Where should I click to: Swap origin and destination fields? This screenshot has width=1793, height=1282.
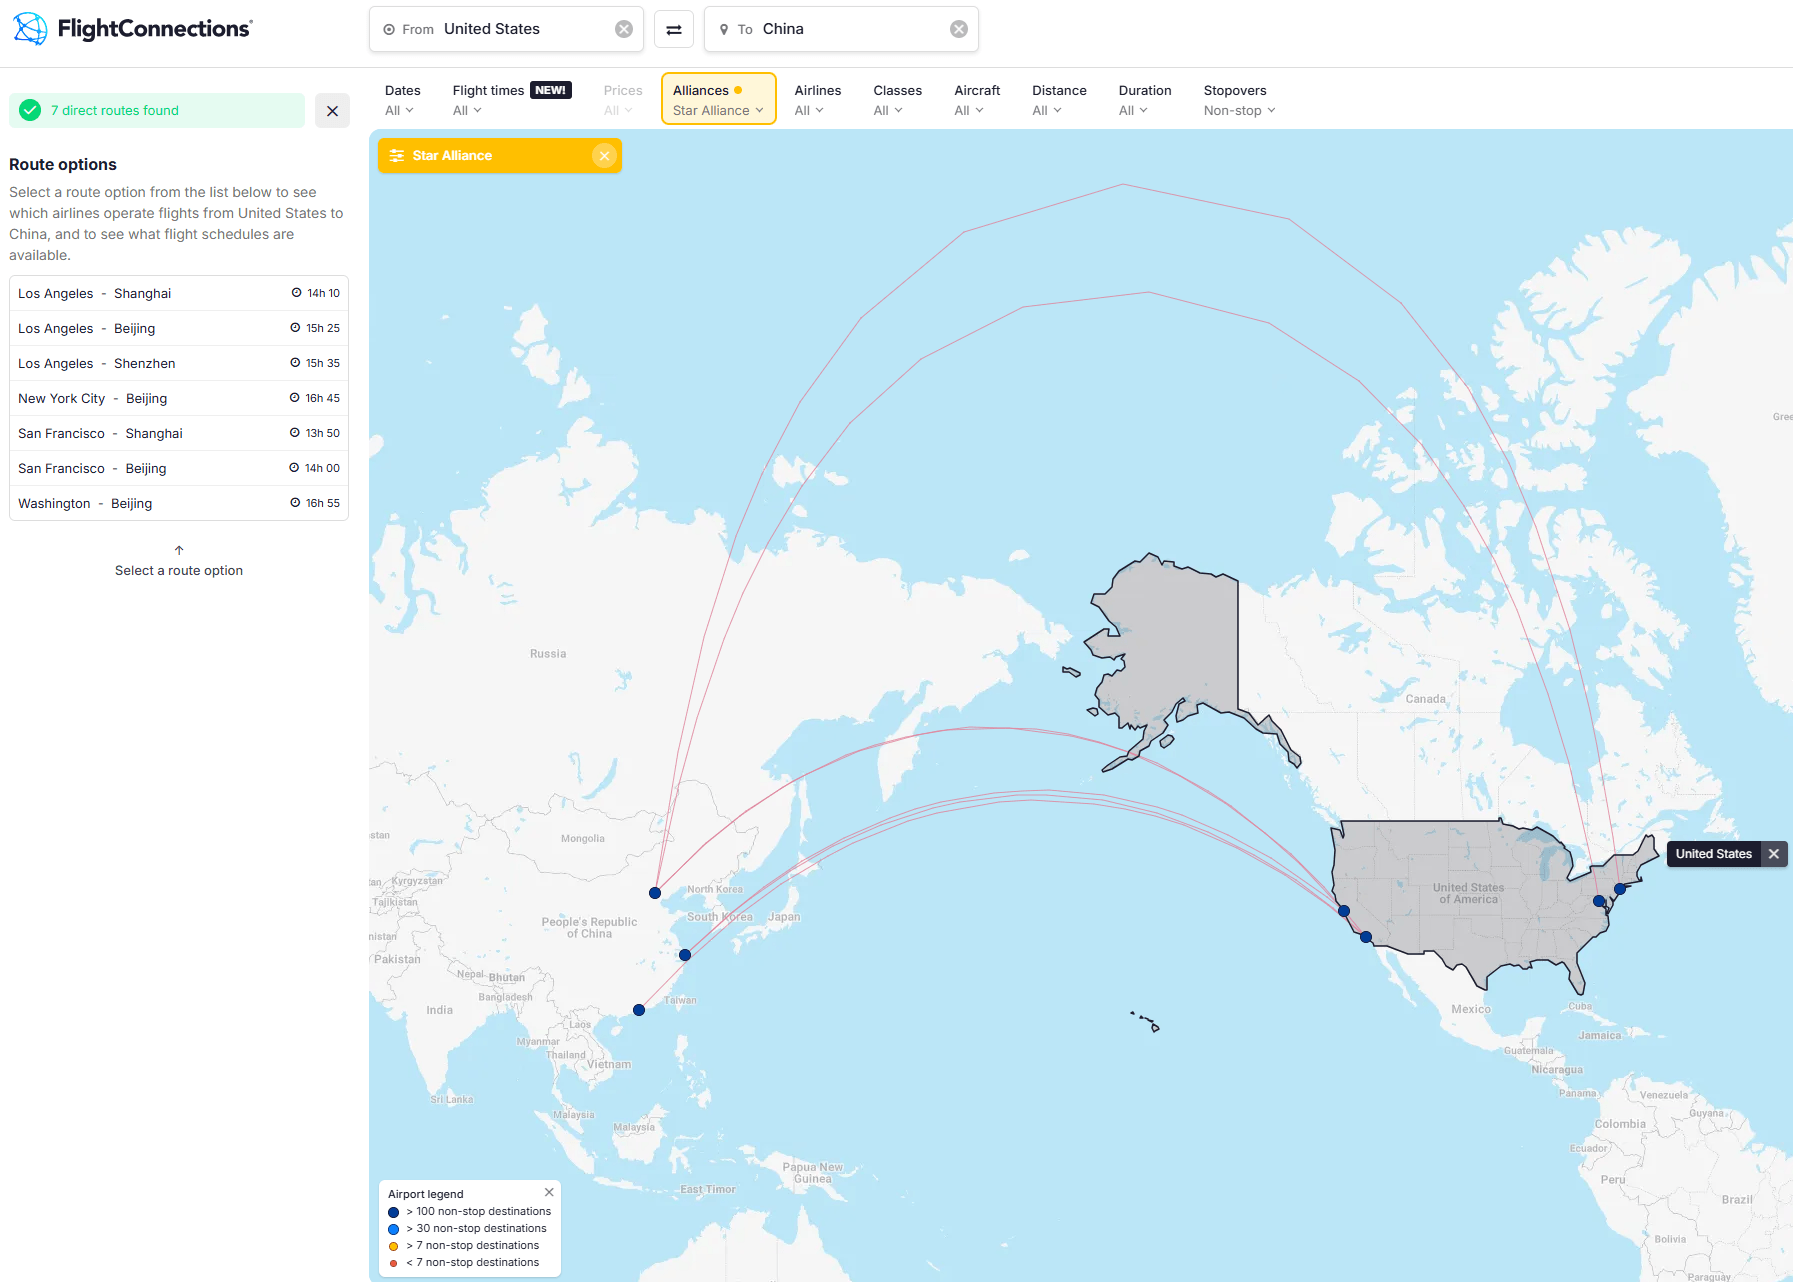674,30
